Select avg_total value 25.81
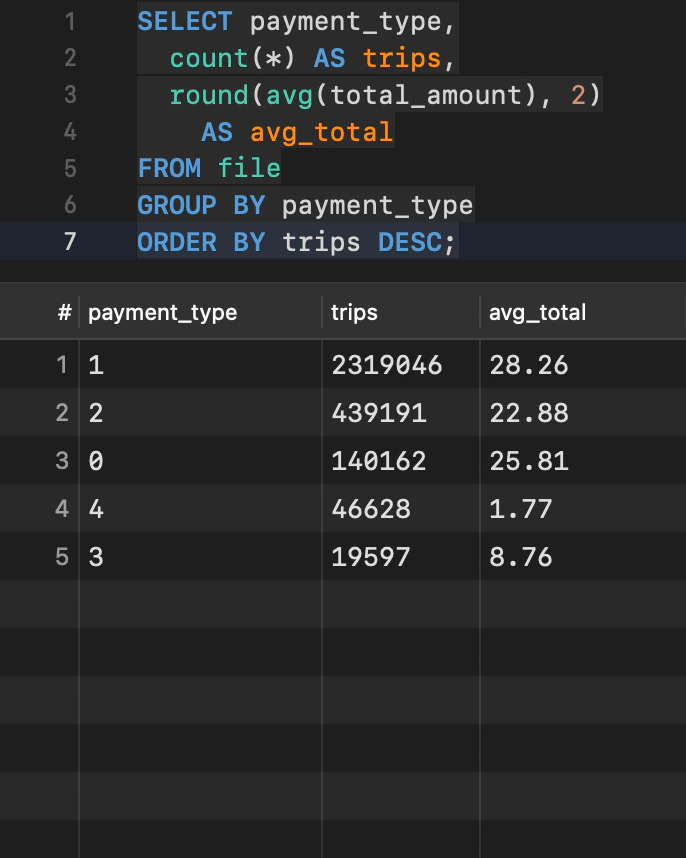686x858 pixels. pos(529,461)
